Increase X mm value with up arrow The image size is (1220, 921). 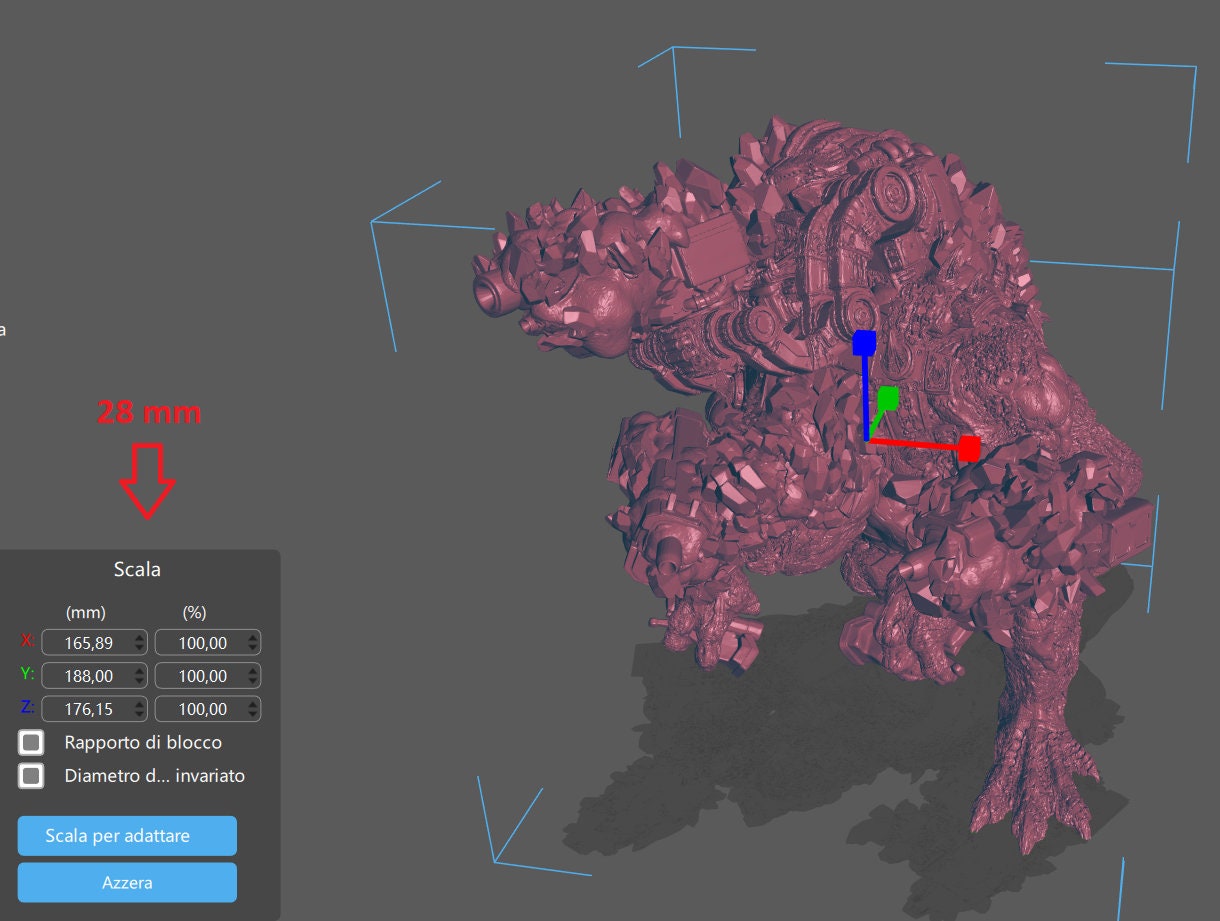(139, 637)
